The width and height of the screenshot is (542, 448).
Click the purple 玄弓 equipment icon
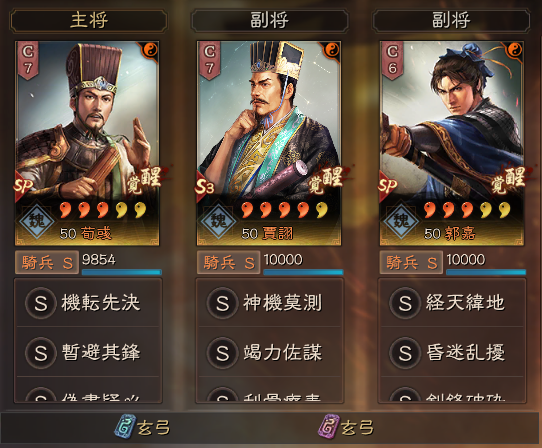click(x=327, y=427)
